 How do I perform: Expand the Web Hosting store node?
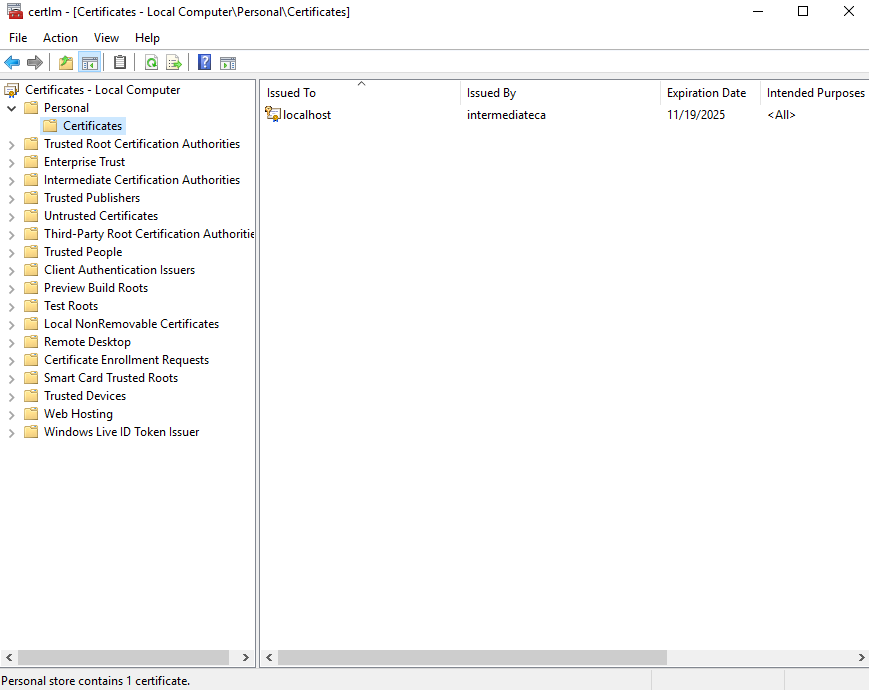point(12,414)
